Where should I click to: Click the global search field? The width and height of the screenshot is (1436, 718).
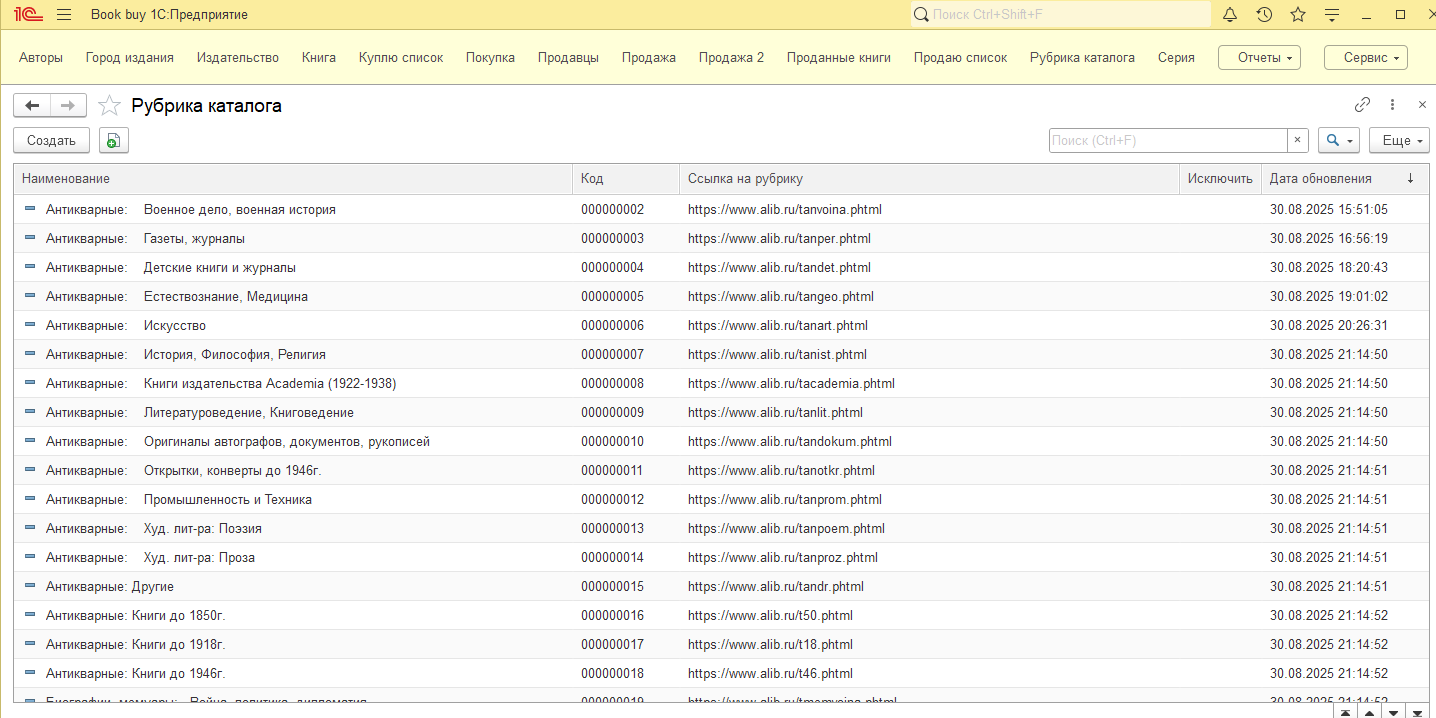tap(1060, 15)
